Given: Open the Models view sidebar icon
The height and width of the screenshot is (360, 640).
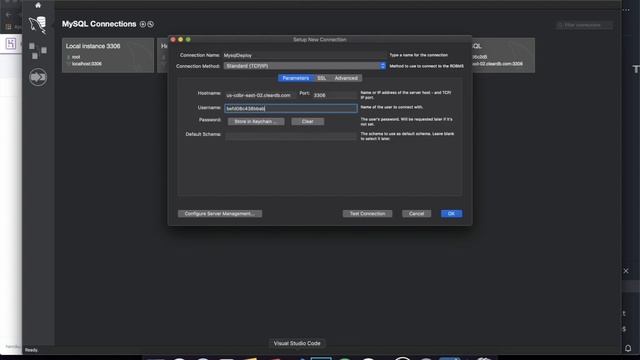Looking at the screenshot, I should (x=38, y=51).
